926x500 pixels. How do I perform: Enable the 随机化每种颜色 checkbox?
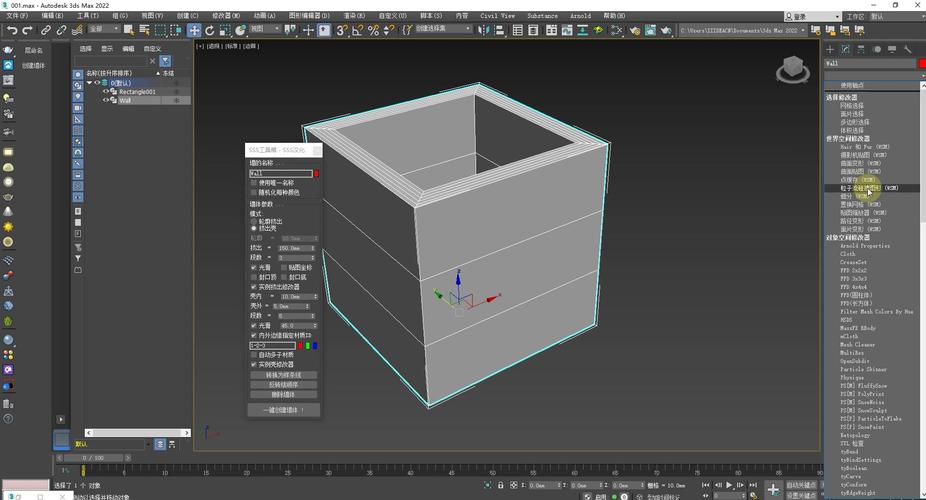(254, 192)
